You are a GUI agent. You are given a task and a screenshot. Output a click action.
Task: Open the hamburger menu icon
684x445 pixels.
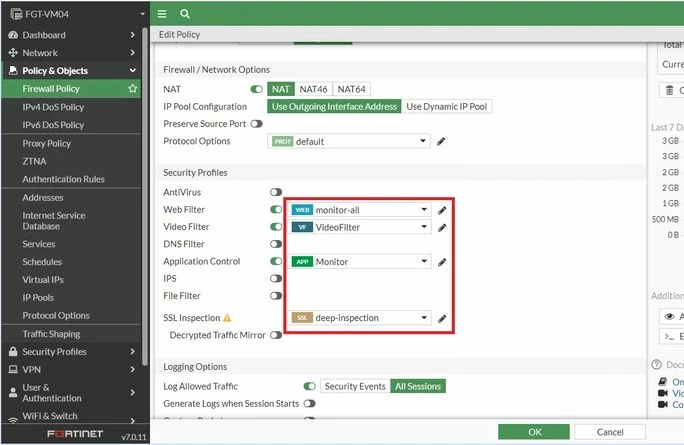(162, 14)
